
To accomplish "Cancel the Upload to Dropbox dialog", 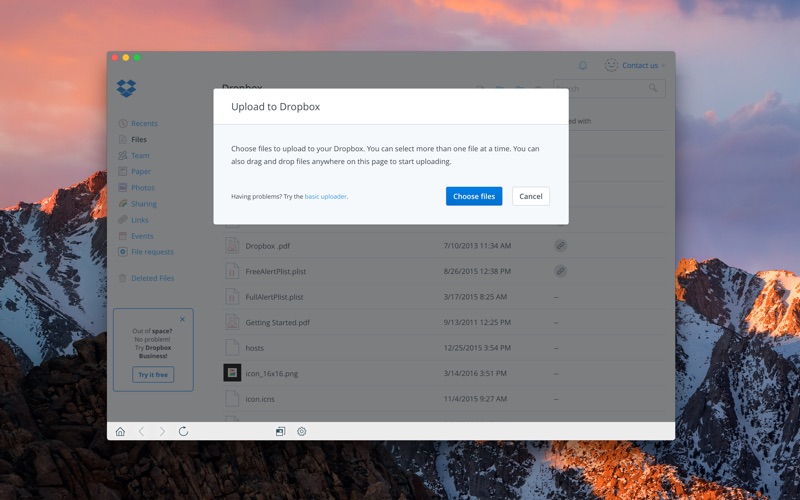I will pos(530,196).
